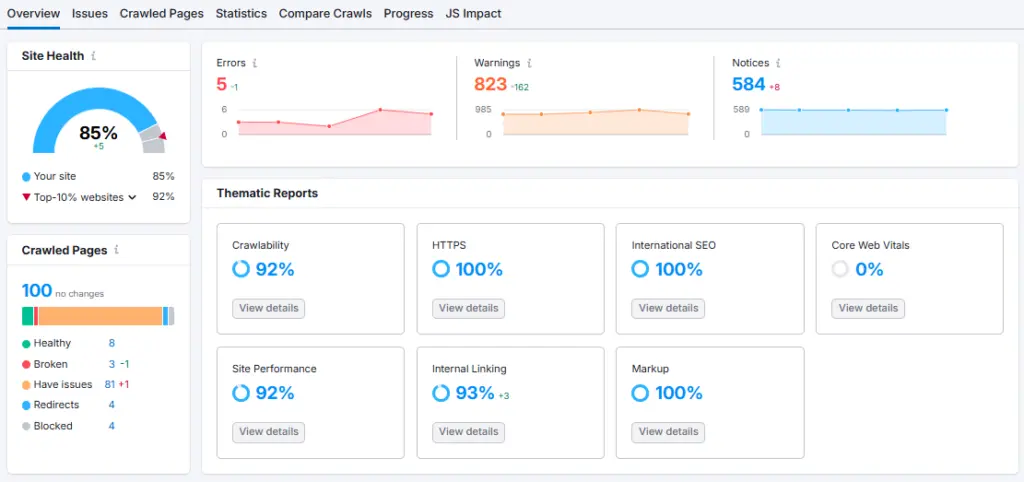
Task: Click the Internal Linking donut icon
Action: (x=441, y=393)
